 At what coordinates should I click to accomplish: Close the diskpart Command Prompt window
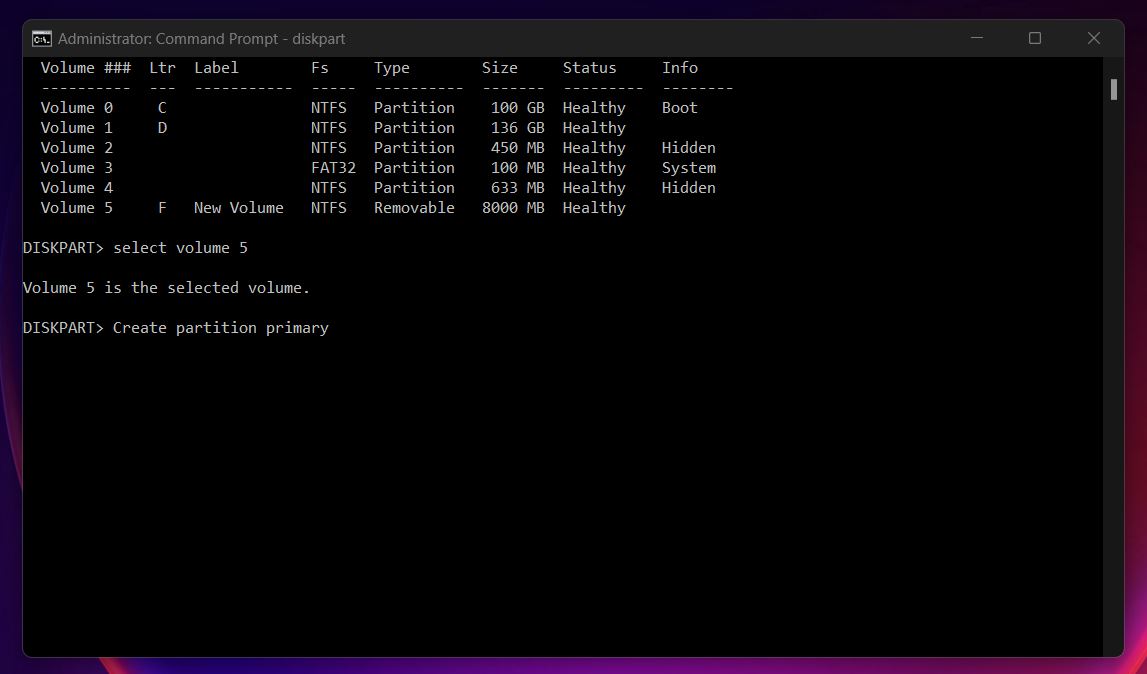point(1094,38)
